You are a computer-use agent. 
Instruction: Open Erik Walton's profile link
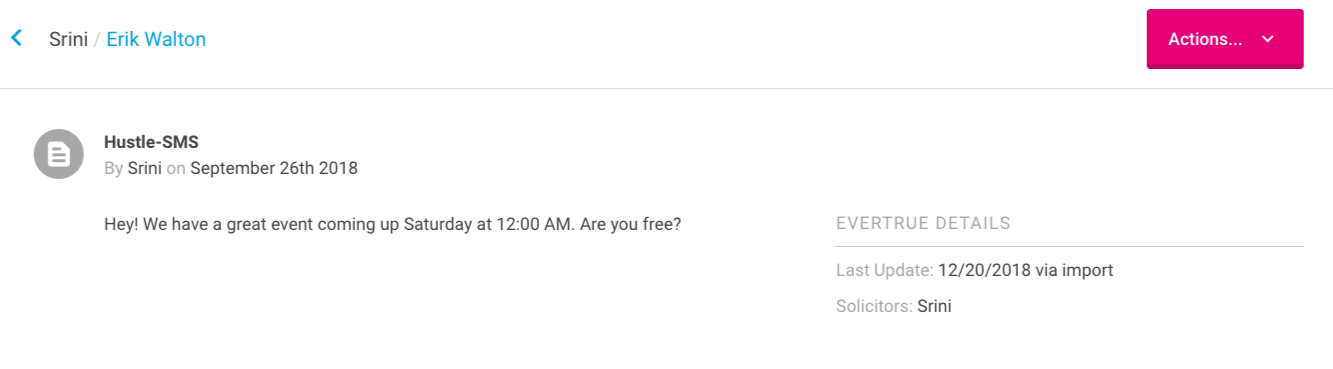coord(156,39)
